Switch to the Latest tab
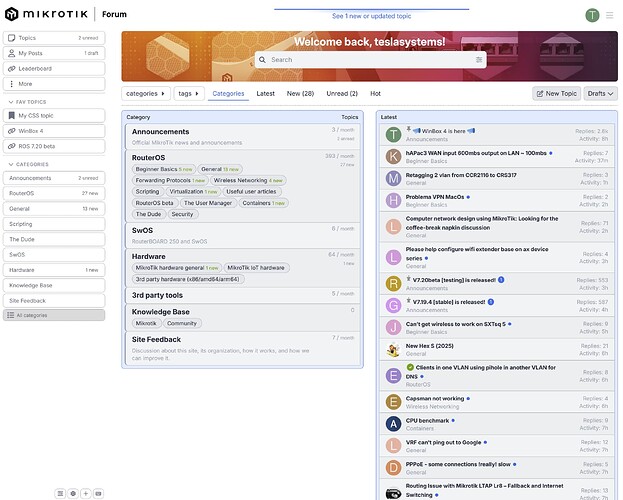 pyautogui.click(x=265, y=93)
